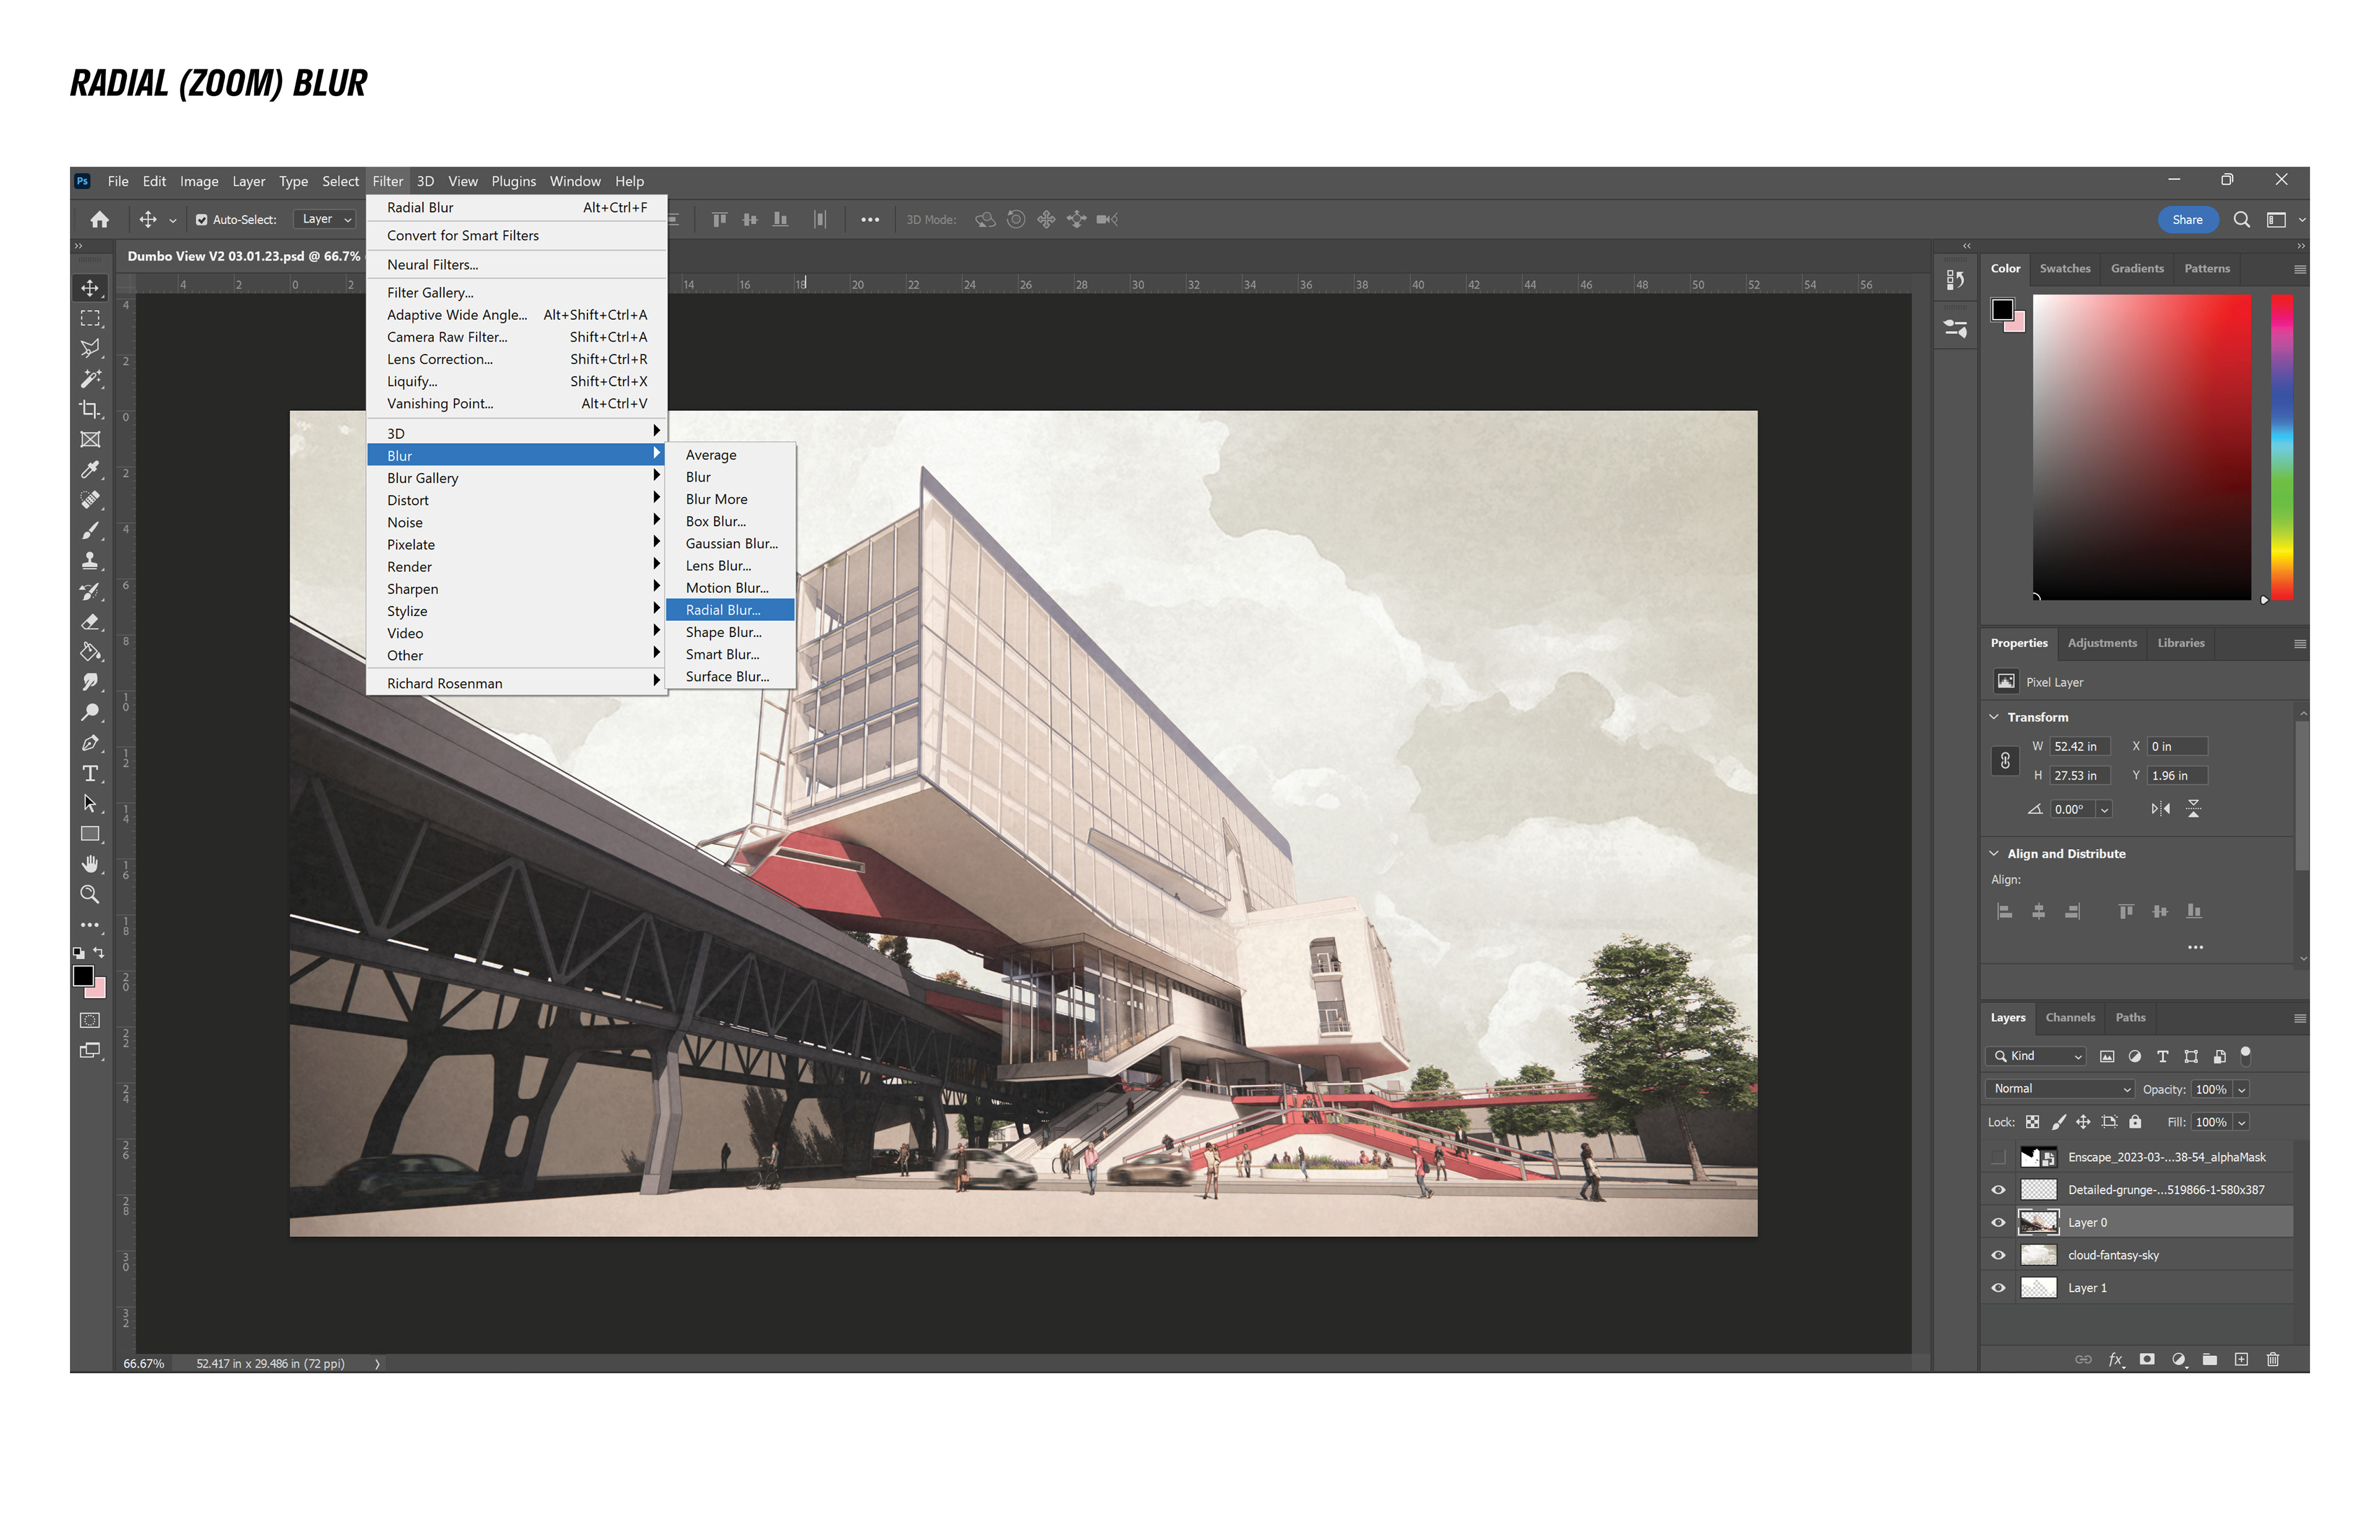Select the Horizontal Type tool
The height and width of the screenshot is (1540, 2380).
click(90, 774)
